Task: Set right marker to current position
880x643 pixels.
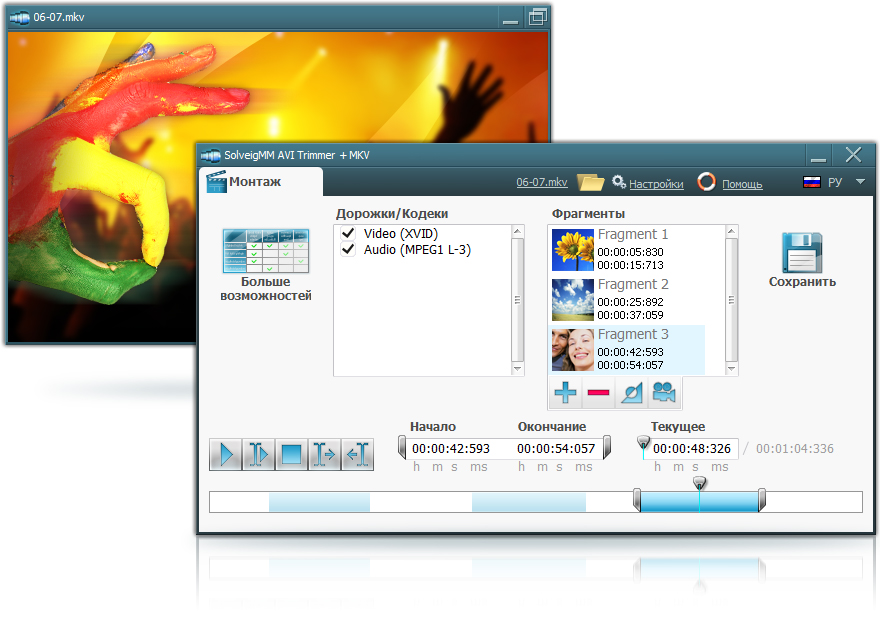Action: tap(357, 454)
